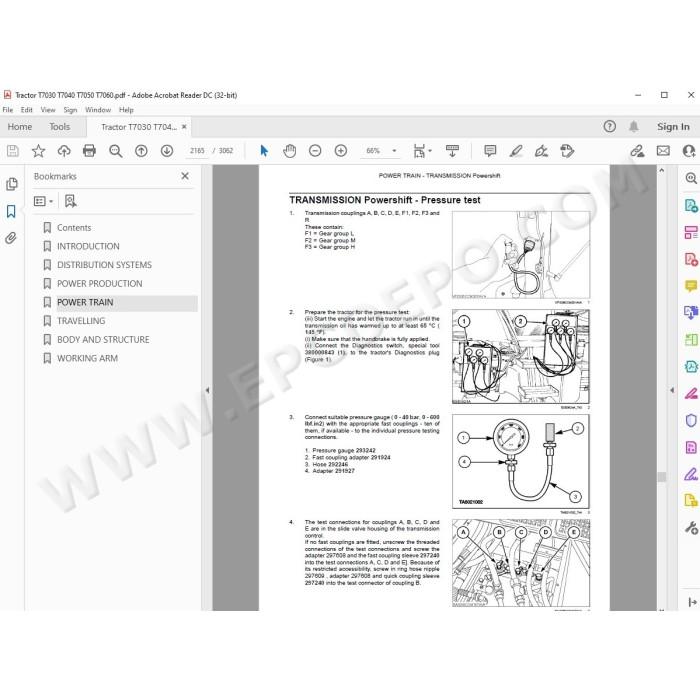Open the Sign document pen tool
The height and width of the screenshot is (700, 700).
click(x=541, y=151)
